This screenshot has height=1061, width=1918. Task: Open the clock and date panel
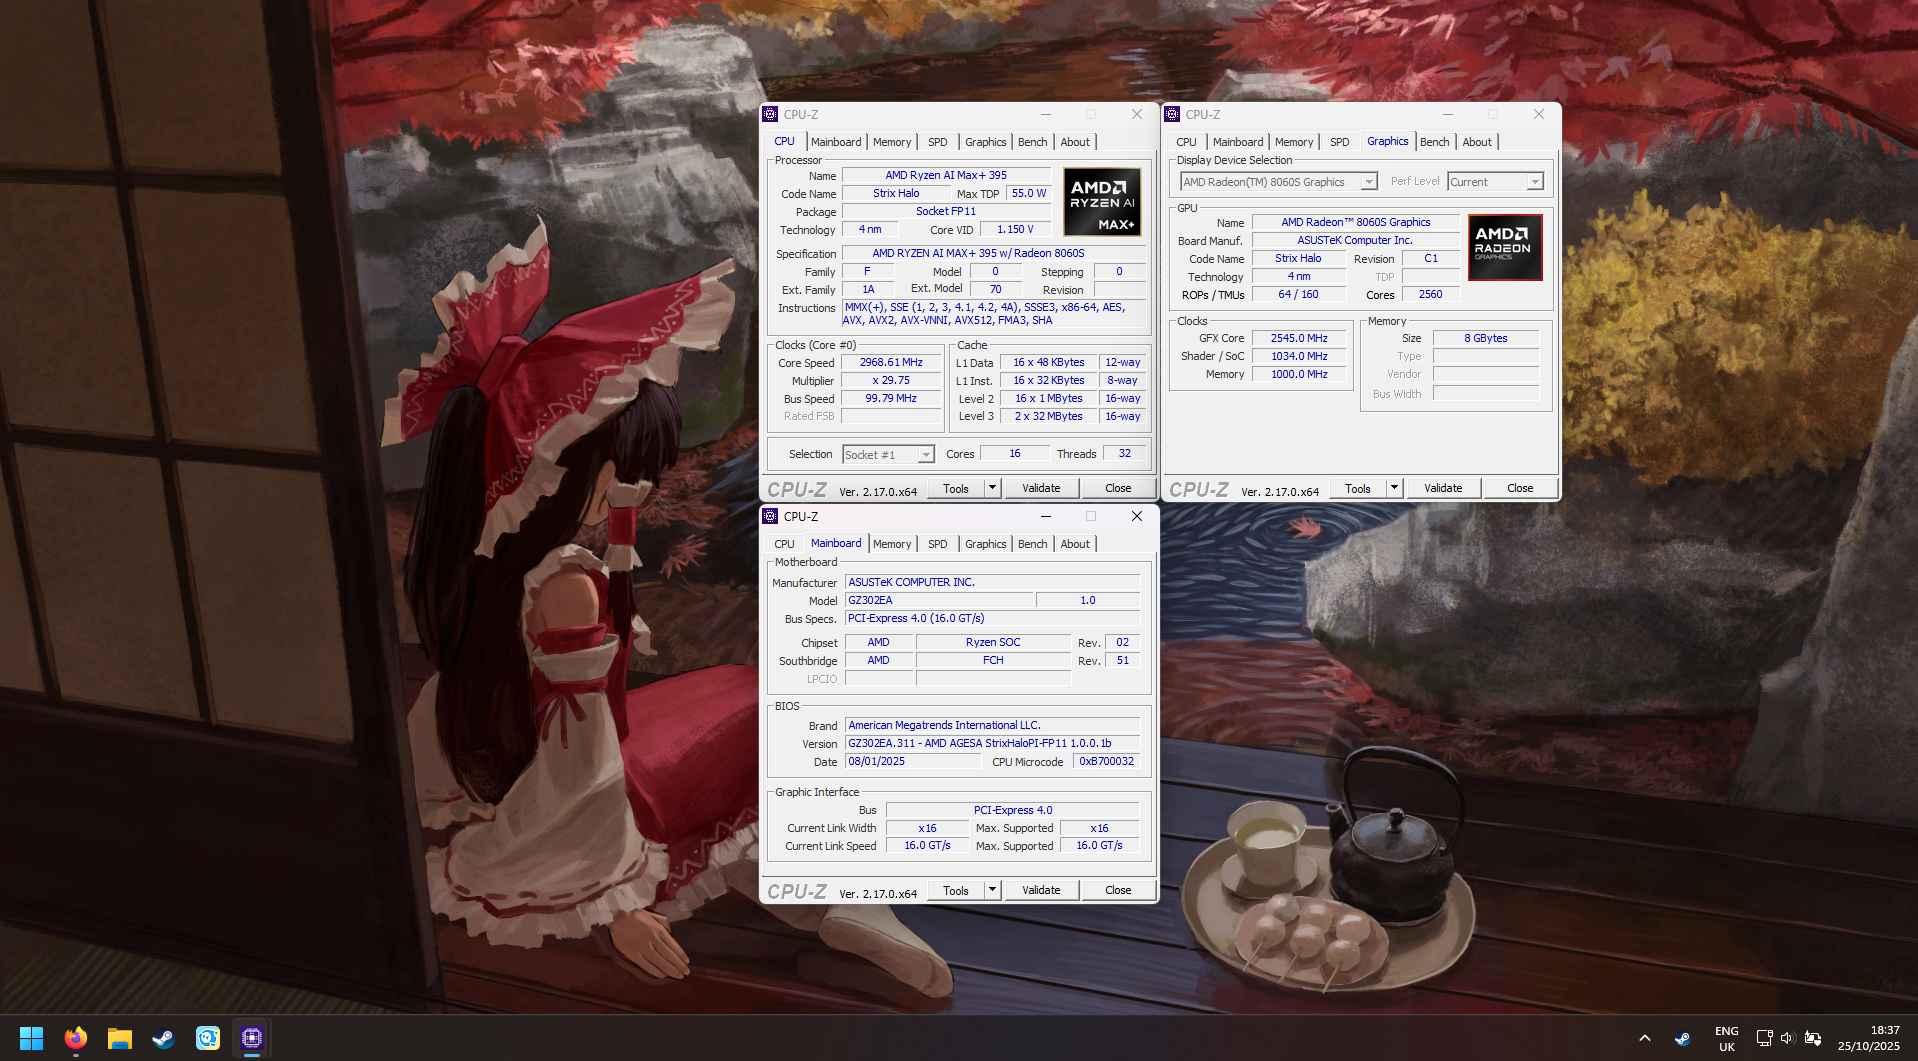pos(1868,1038)
